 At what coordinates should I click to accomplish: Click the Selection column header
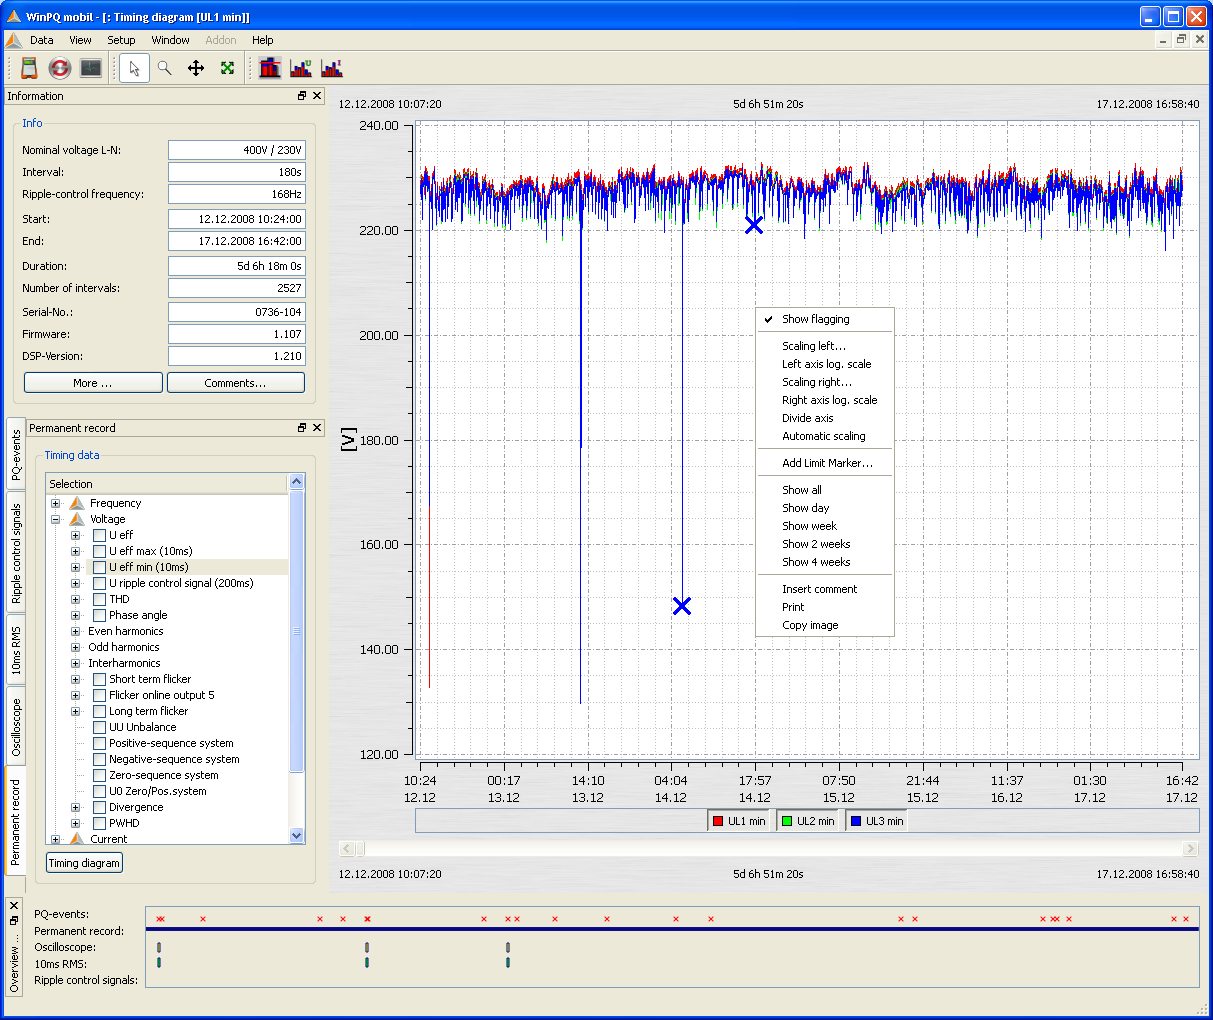pos(167,484)
